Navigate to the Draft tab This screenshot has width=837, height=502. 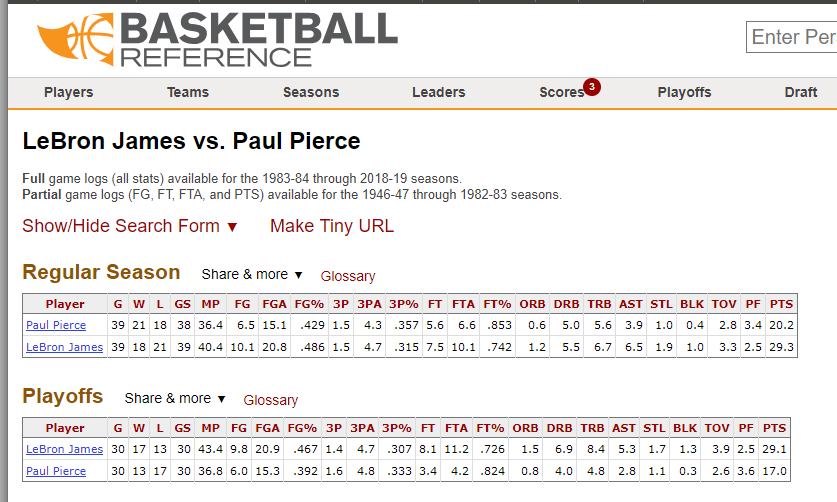(800, 92)
